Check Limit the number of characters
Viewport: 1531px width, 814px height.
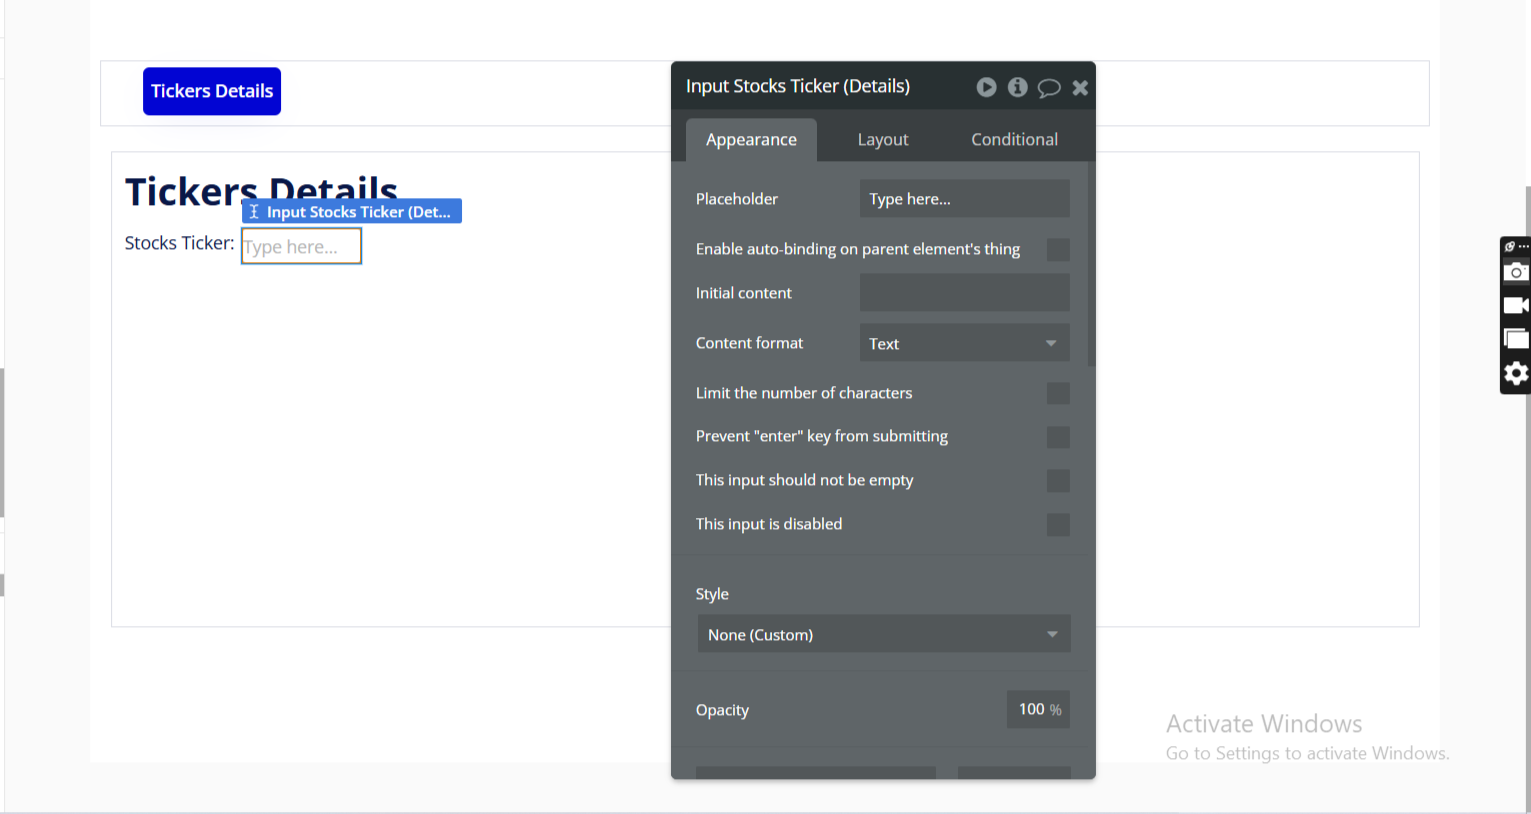(x=1057, y=394)
